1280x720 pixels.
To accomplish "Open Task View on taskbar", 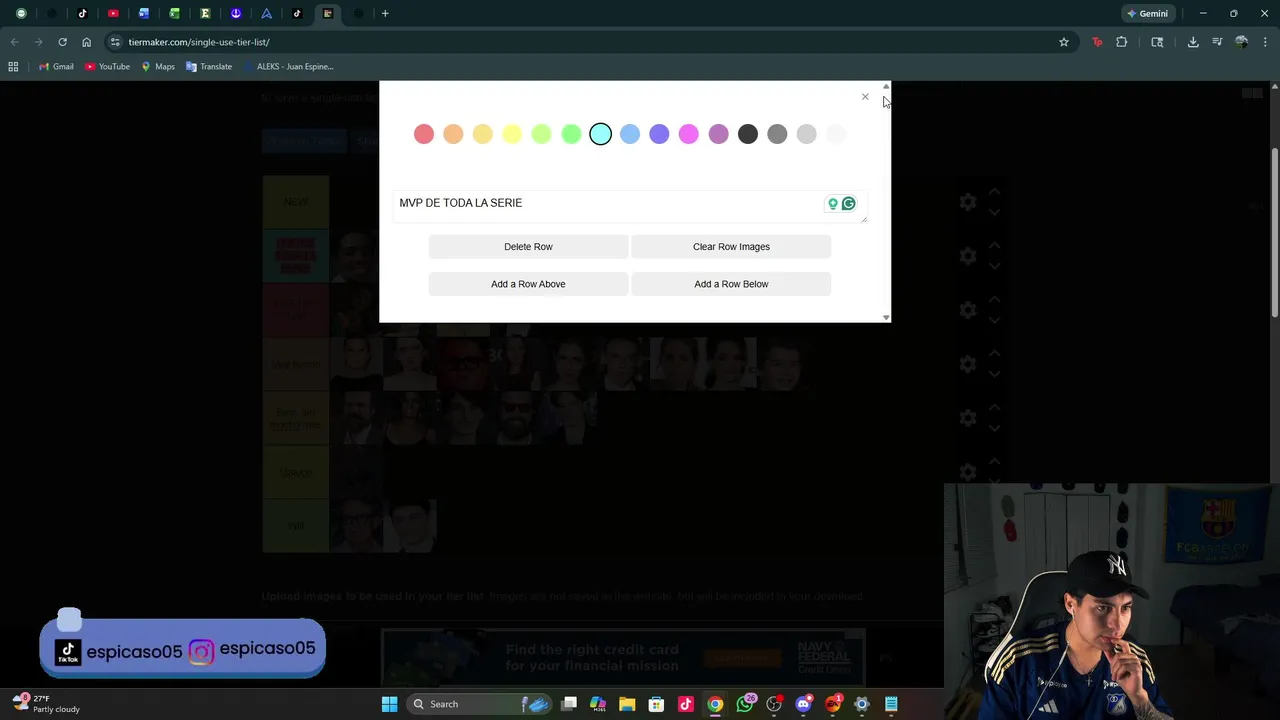I will 569,704.
